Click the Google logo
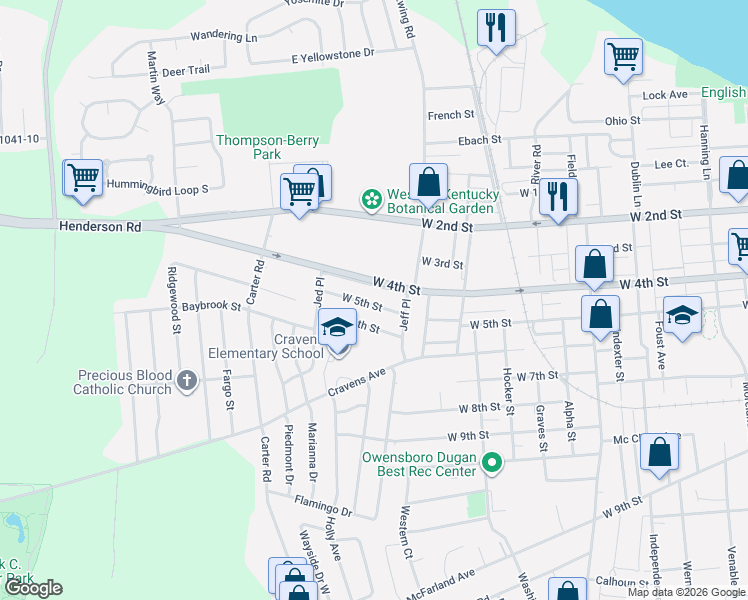This screenshot has height=600, width=748. point(33,589)
